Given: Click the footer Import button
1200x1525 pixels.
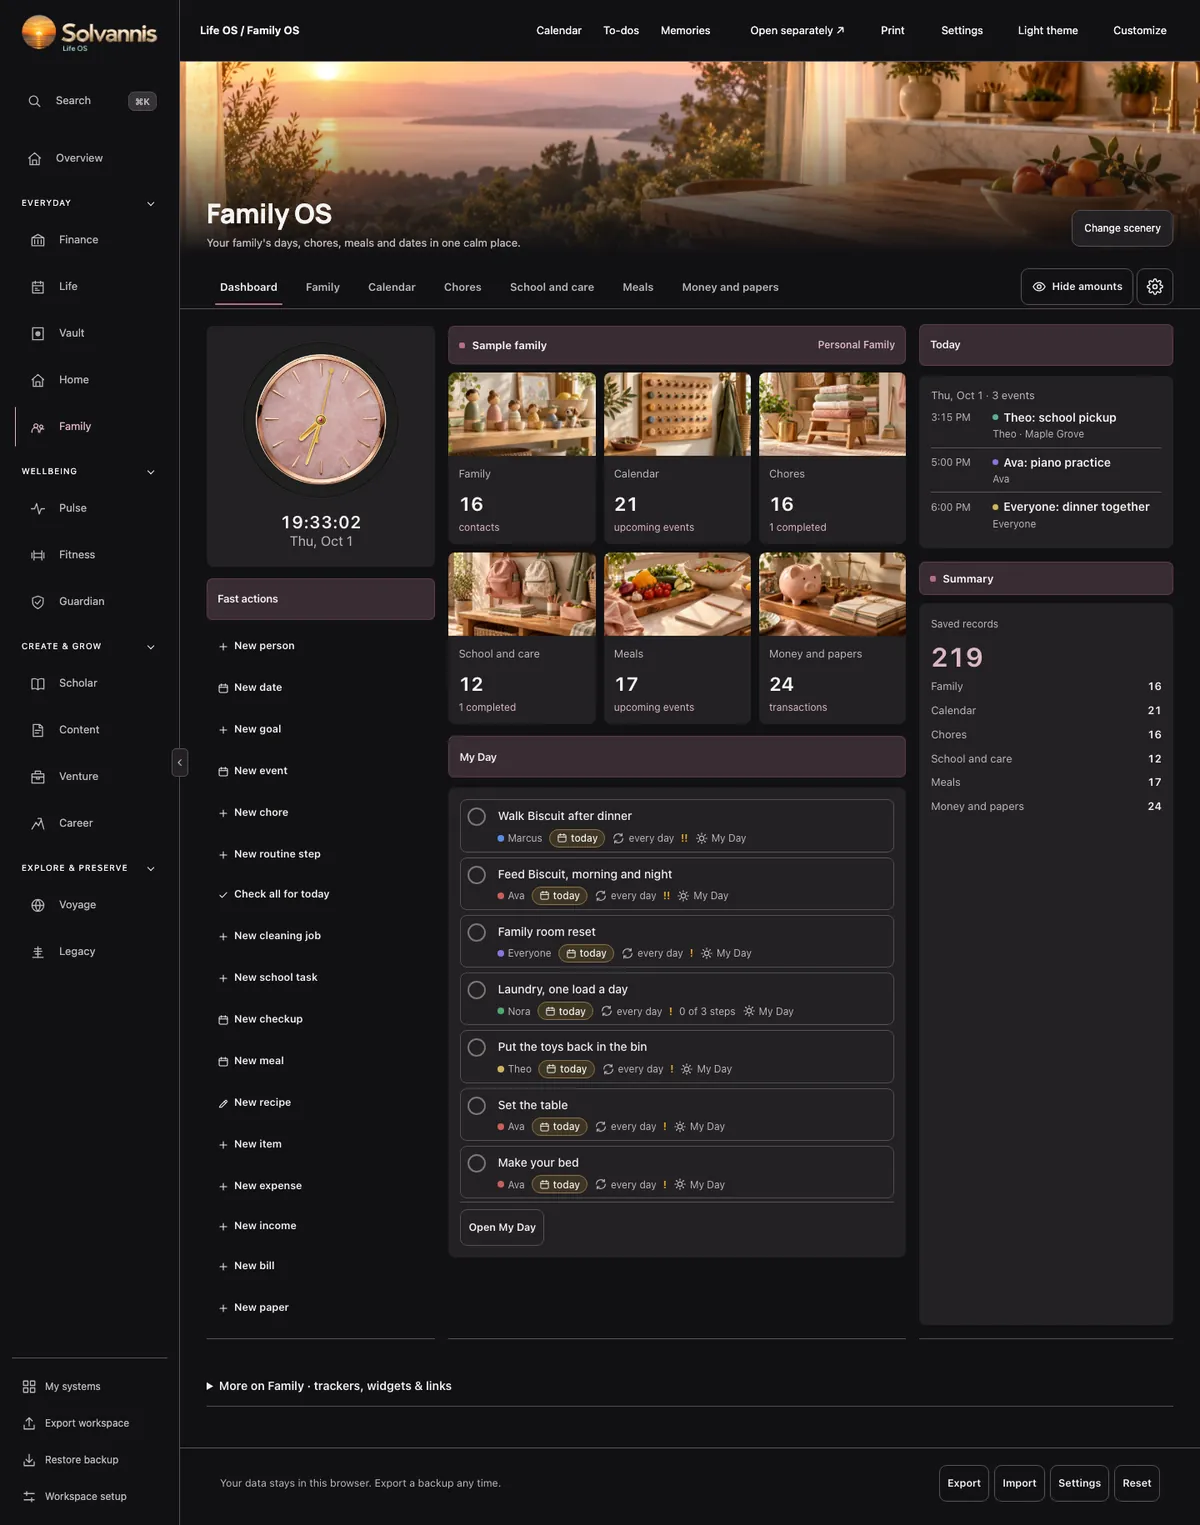Looking at the screenshot, I should click(1019, 1483).
